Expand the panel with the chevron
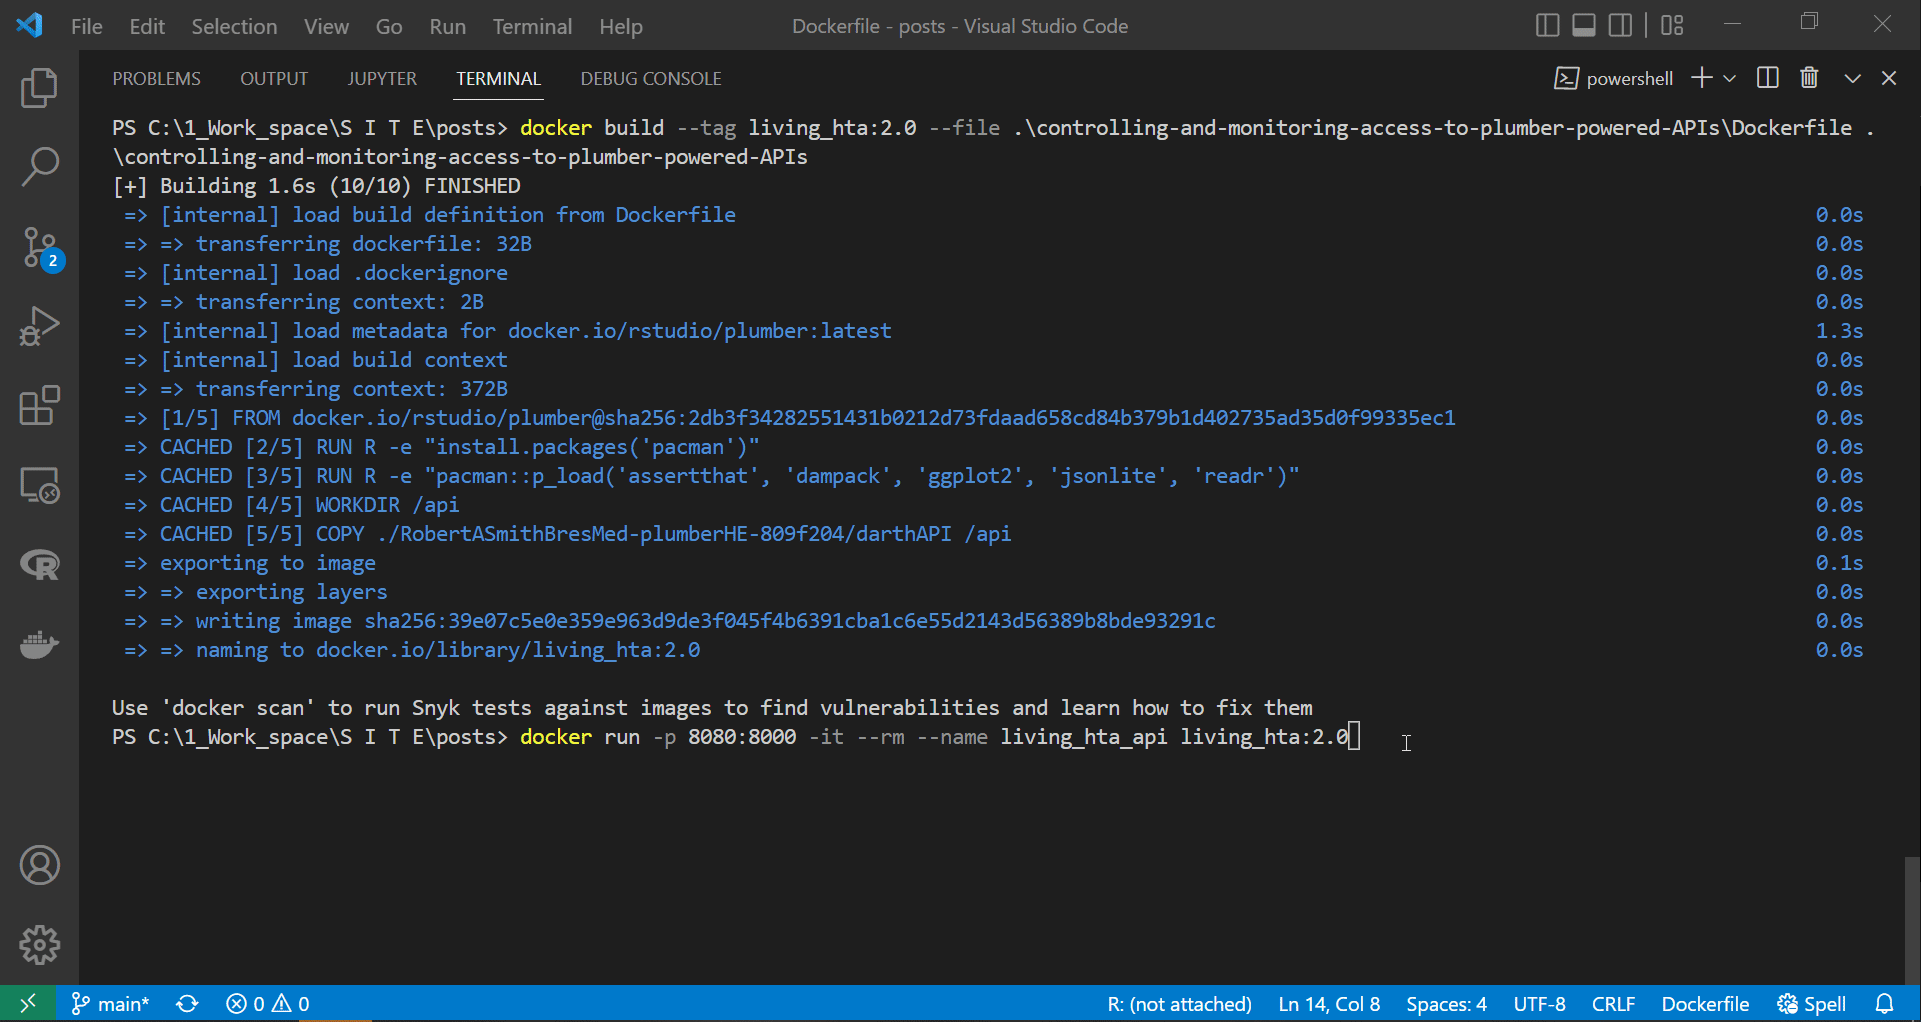 (x=1853, y=78)
